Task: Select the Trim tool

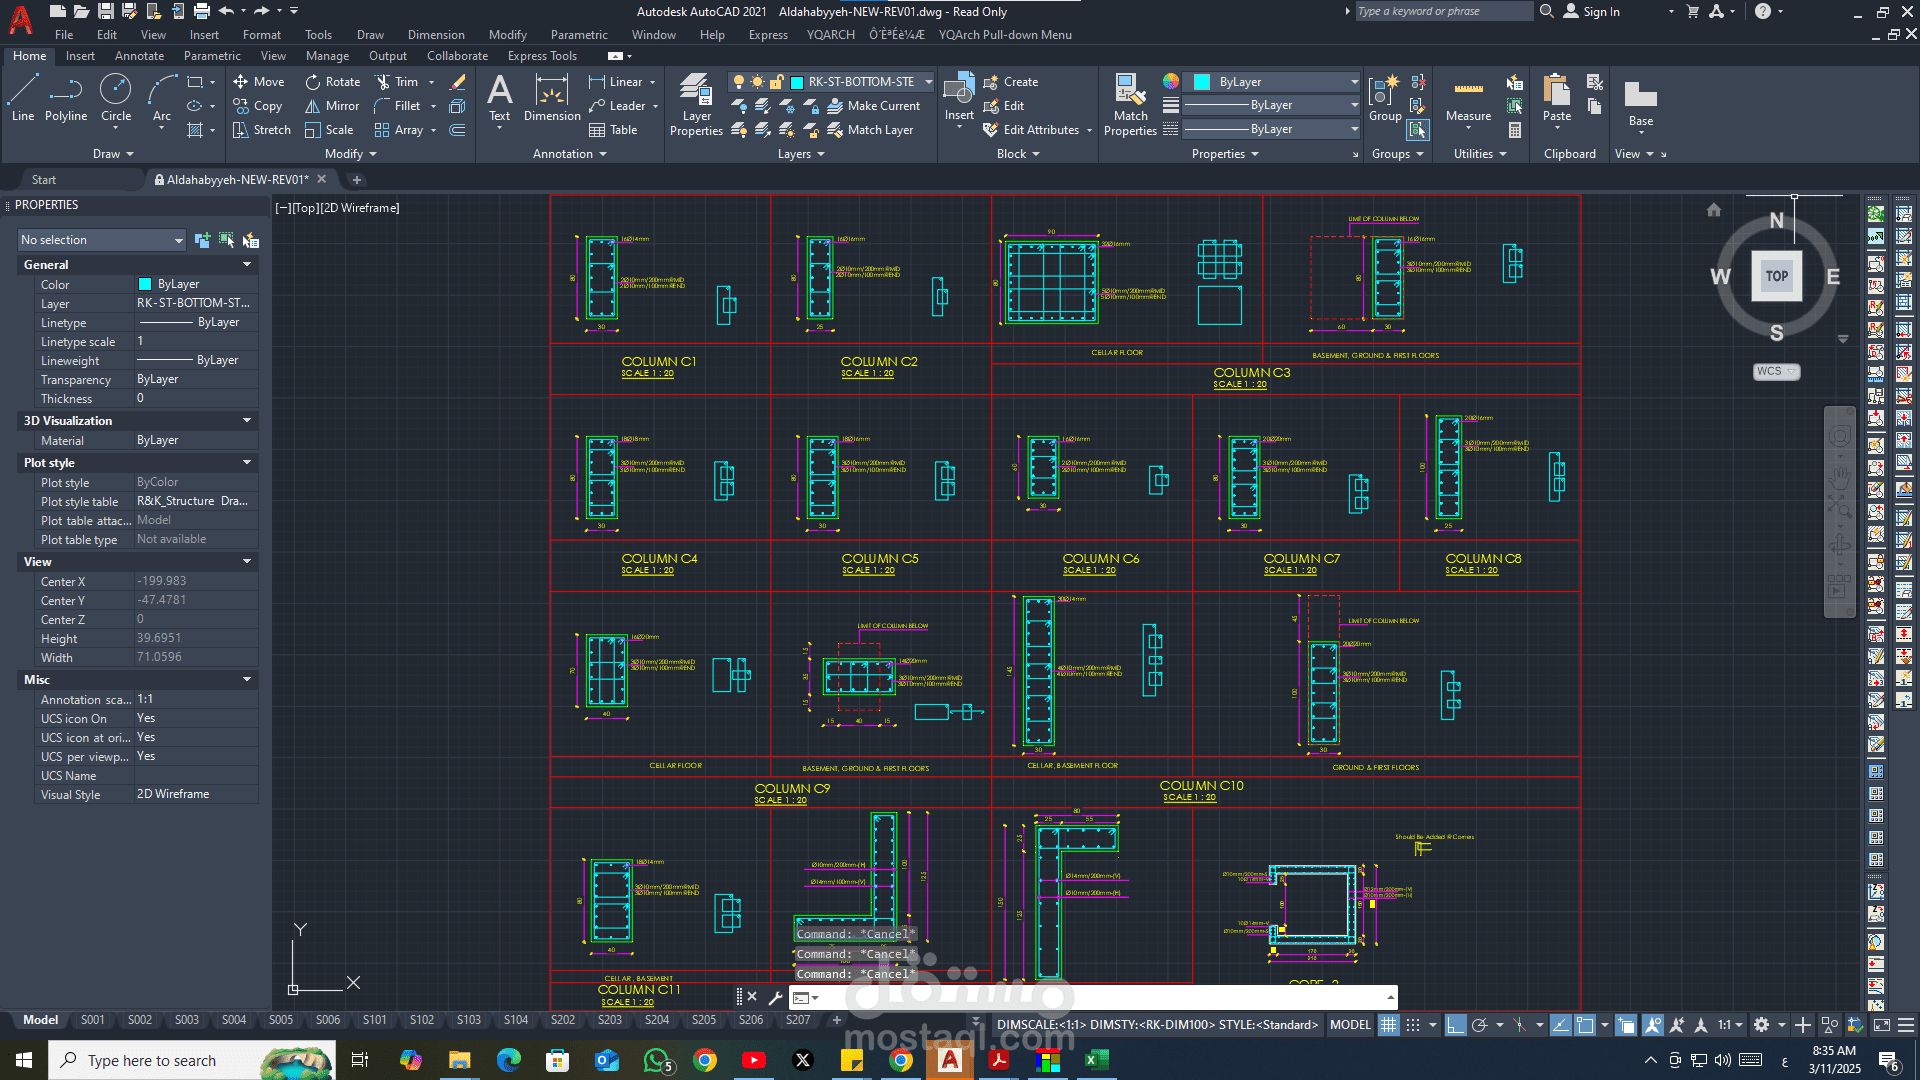Action: click(x=397, y=82)
